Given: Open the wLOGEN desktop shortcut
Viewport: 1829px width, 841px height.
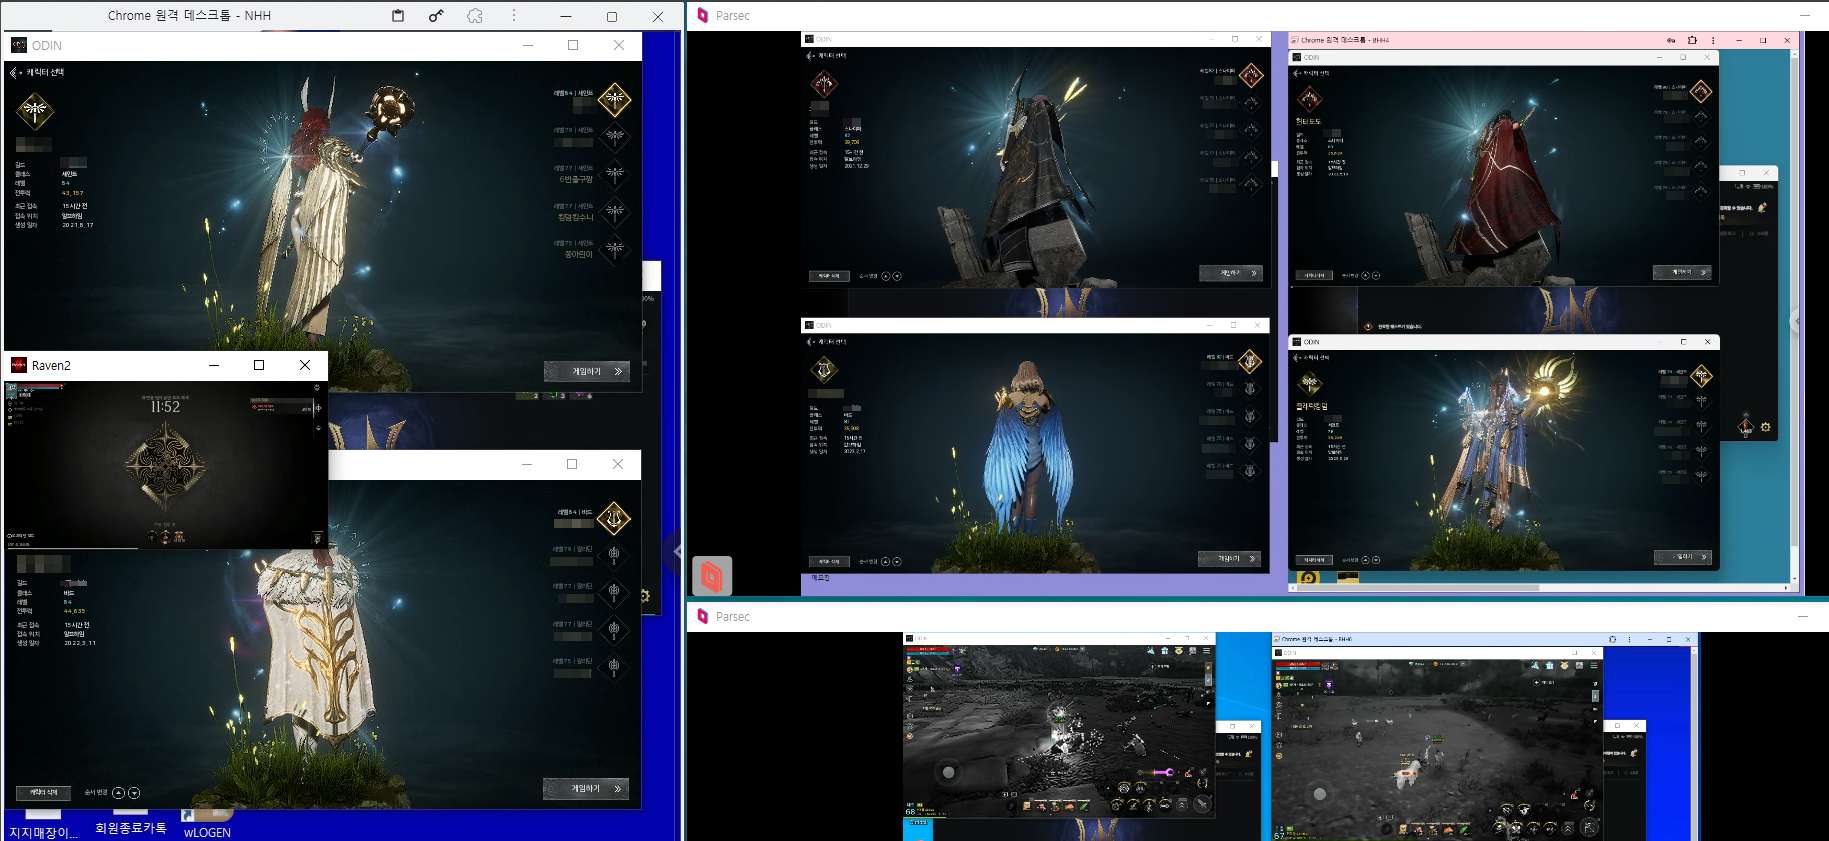Looking at the screenshot, I should (207, 825).
